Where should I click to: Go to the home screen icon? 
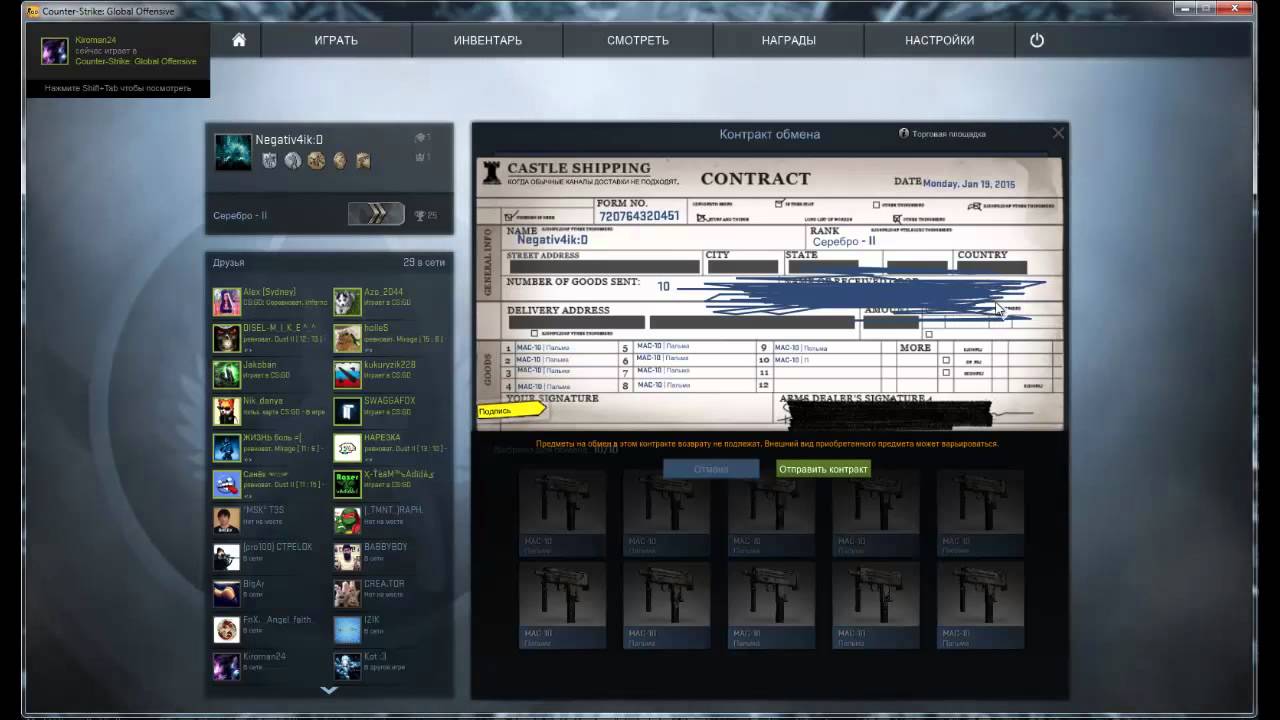point(239,40)
